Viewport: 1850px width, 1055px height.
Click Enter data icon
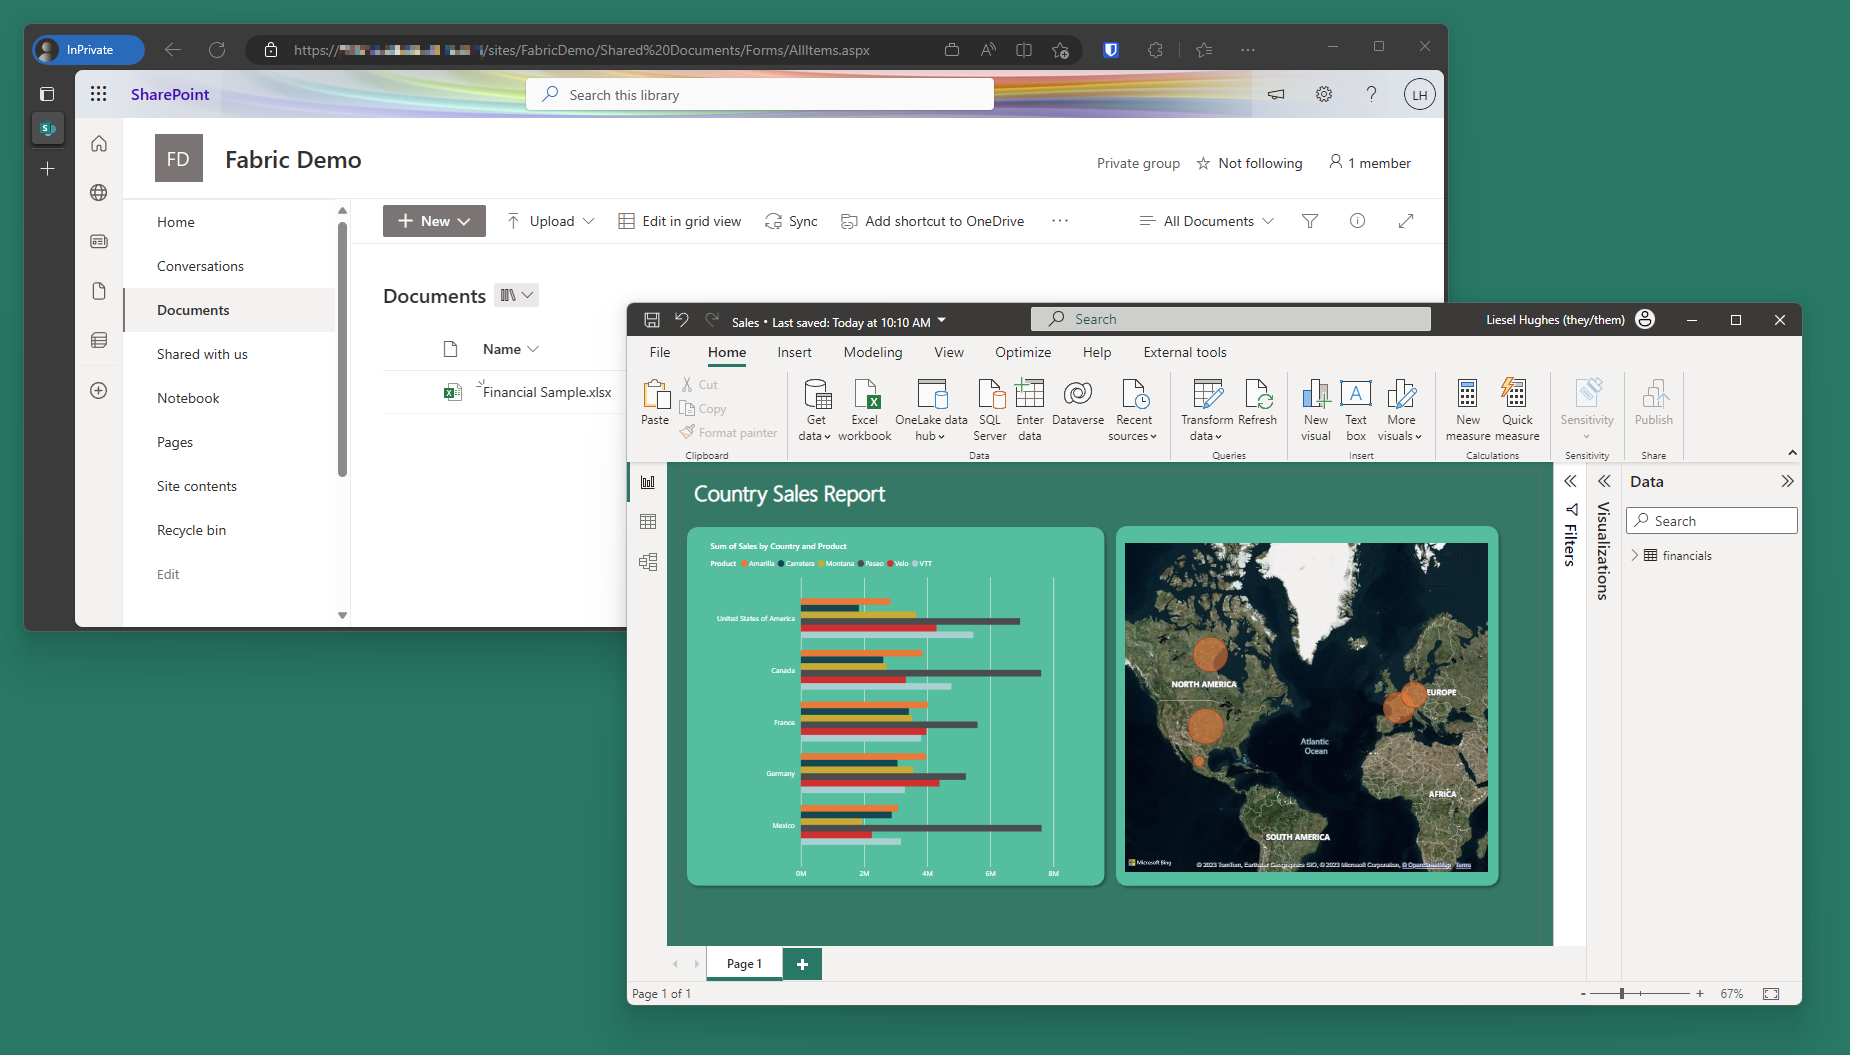pyautogui.click(x=1030, y=394)
